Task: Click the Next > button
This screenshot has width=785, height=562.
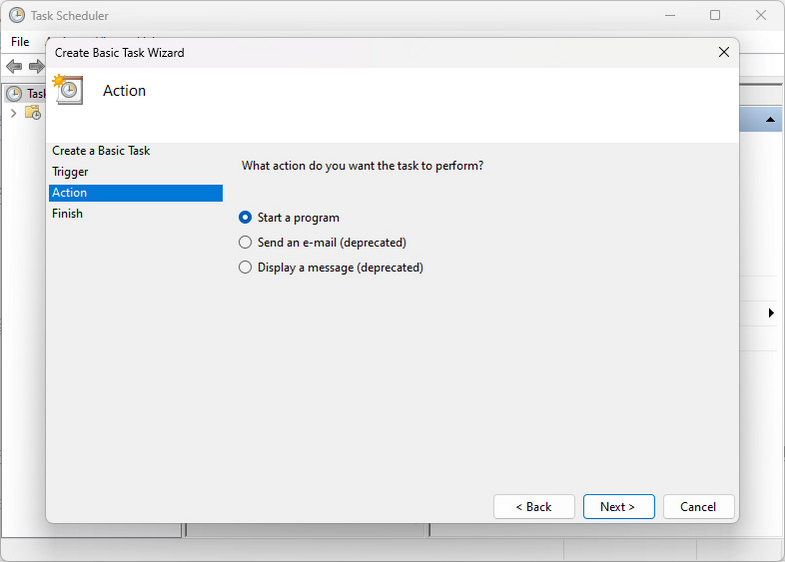Action: click(618, 506)
